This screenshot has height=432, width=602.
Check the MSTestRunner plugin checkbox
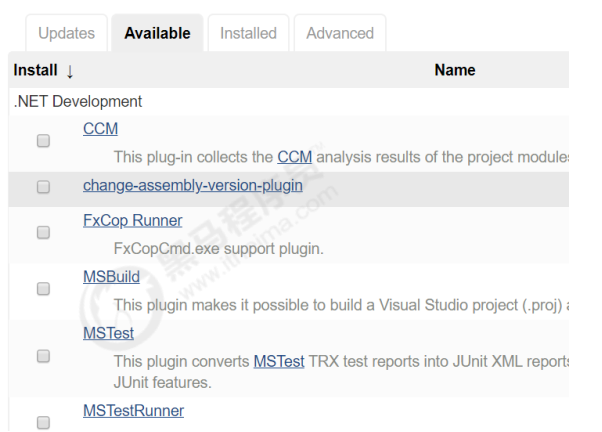(x=43, y=422)
